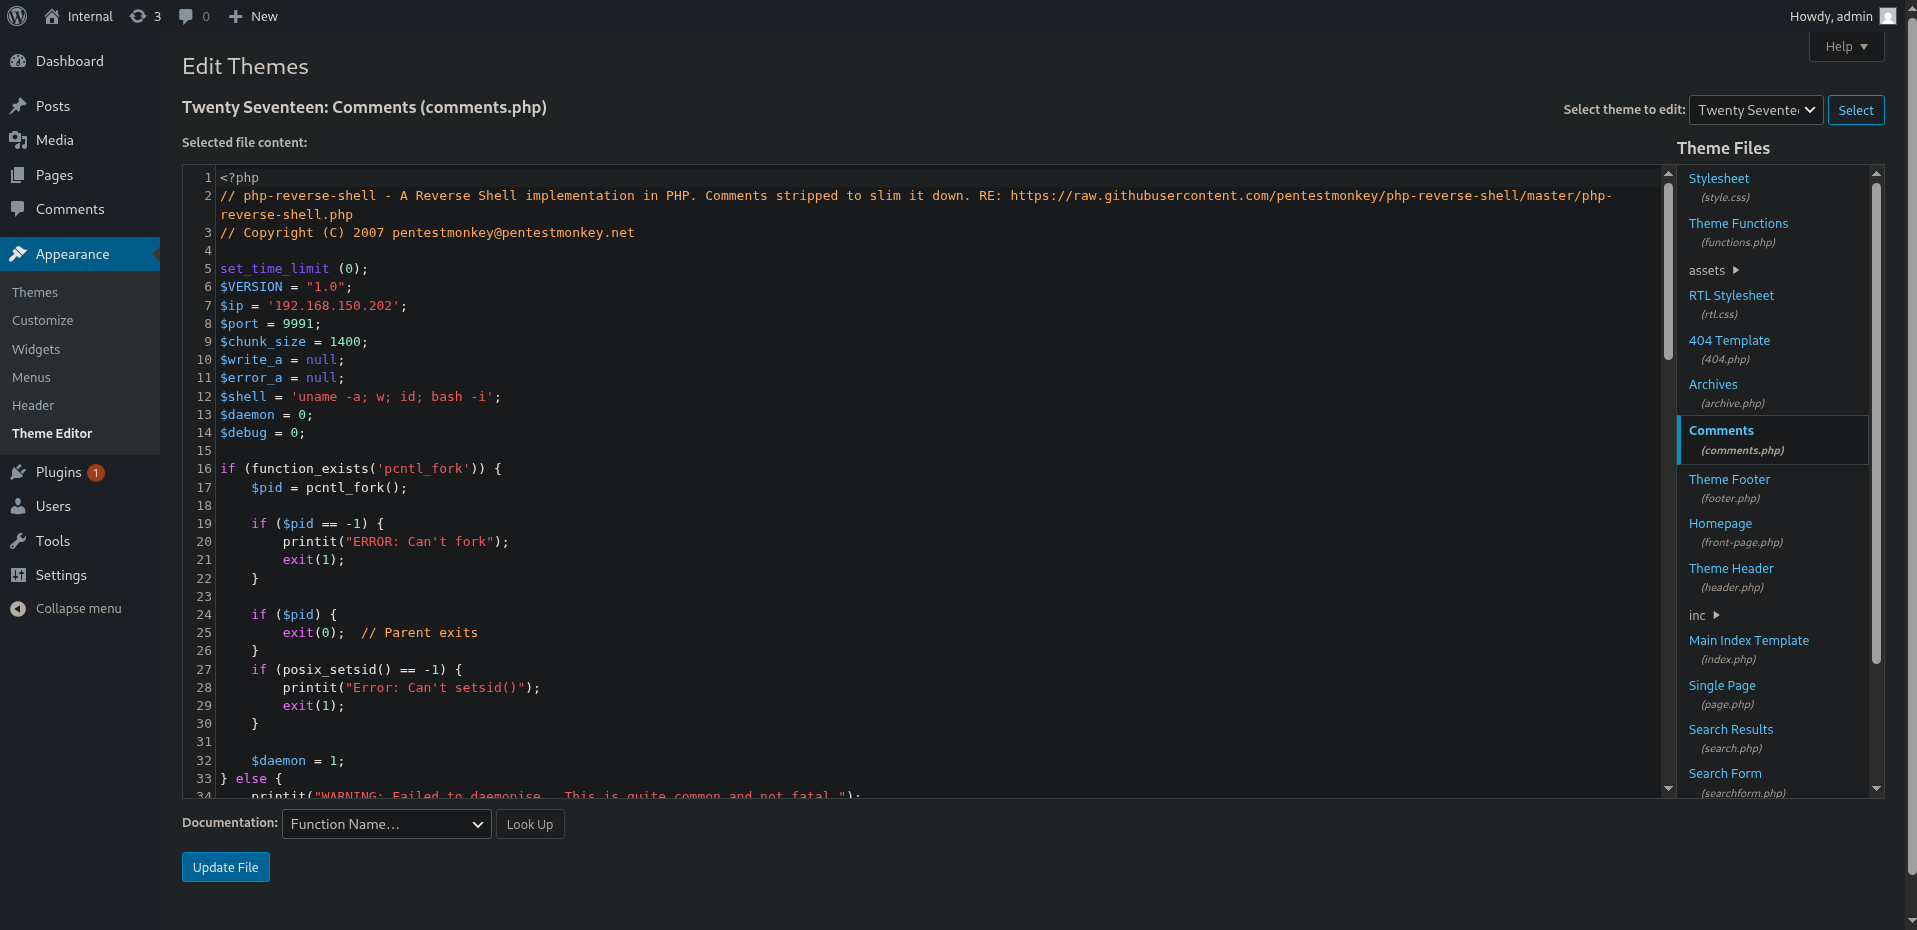The width and height of the screenshot is (1917, 930).
Task: Open the Theme Footer file
Action: [x=1729, y=479]
